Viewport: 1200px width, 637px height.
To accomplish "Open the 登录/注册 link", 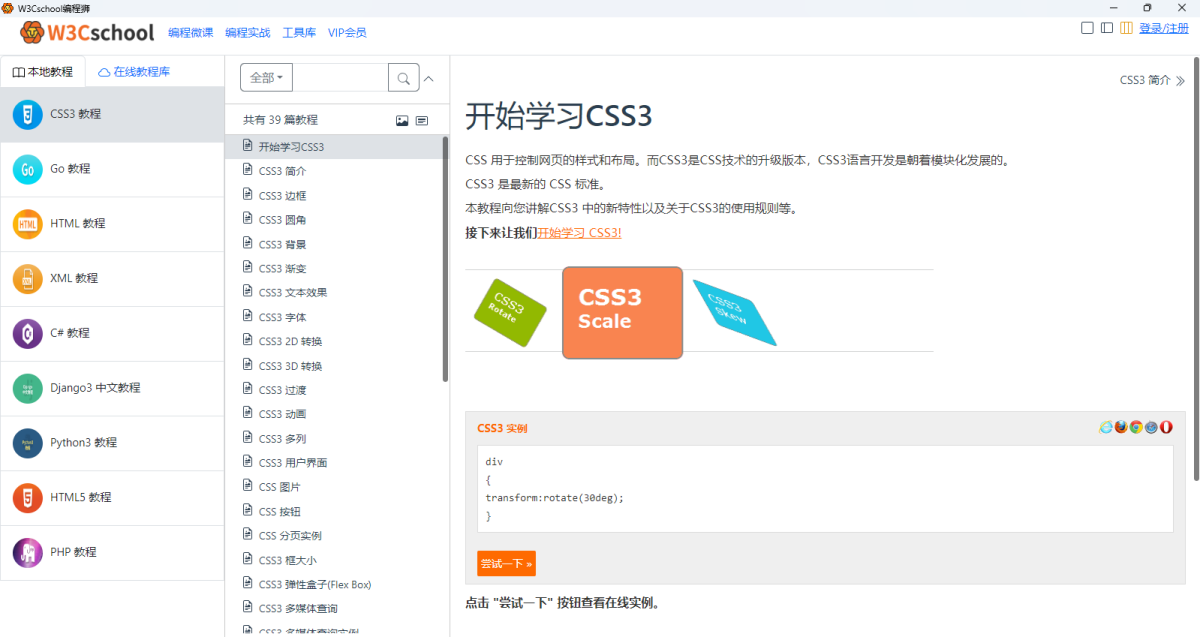I will (x=1164, y=28).
